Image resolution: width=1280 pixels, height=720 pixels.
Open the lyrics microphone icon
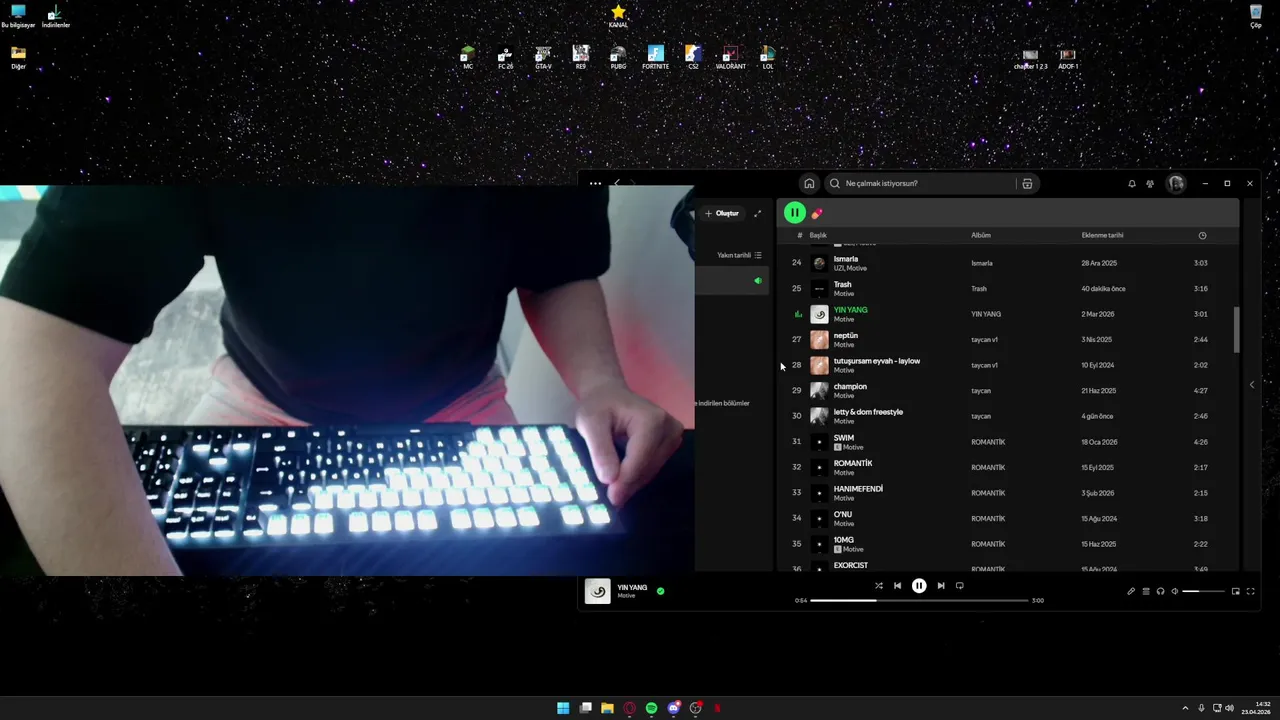coord(1131,591)
